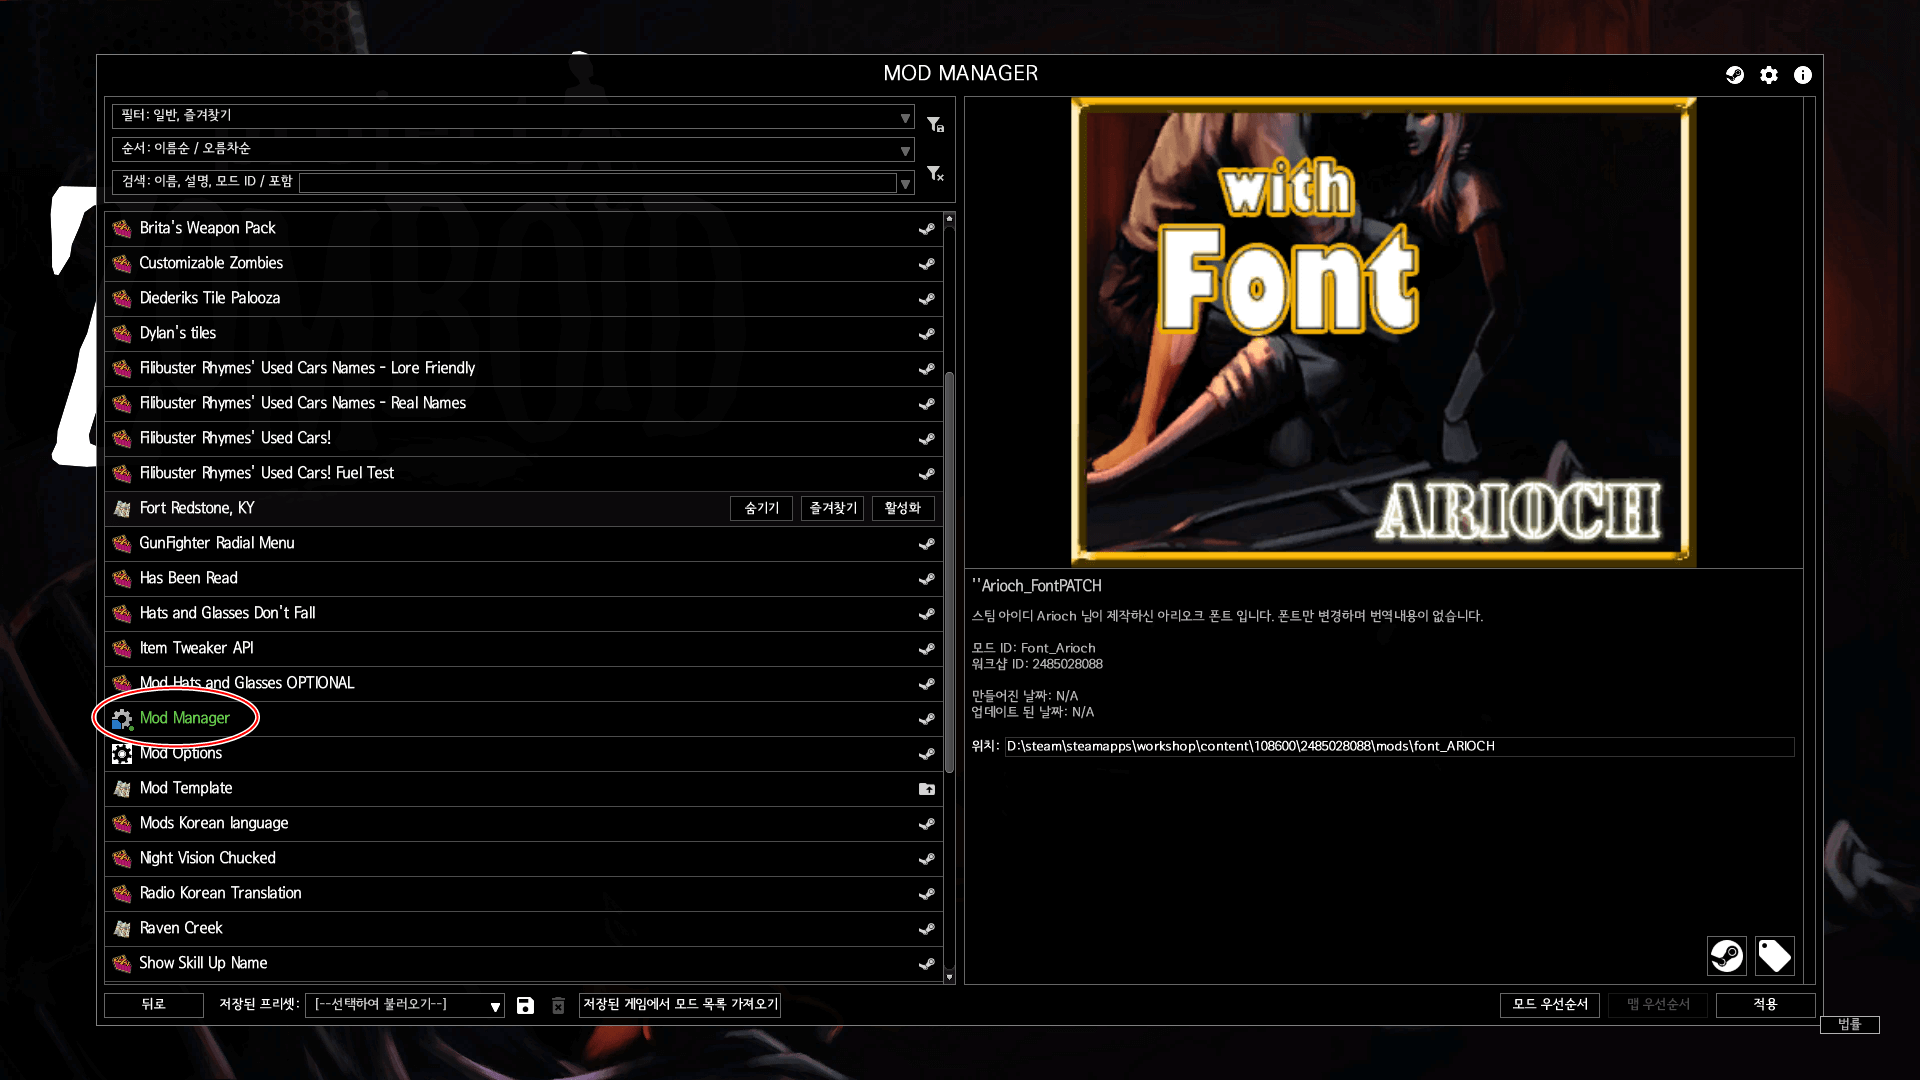Click the save filter lock funnel icon
Viewport: 1920px width, 1080px height.
[x=935, y=124]
